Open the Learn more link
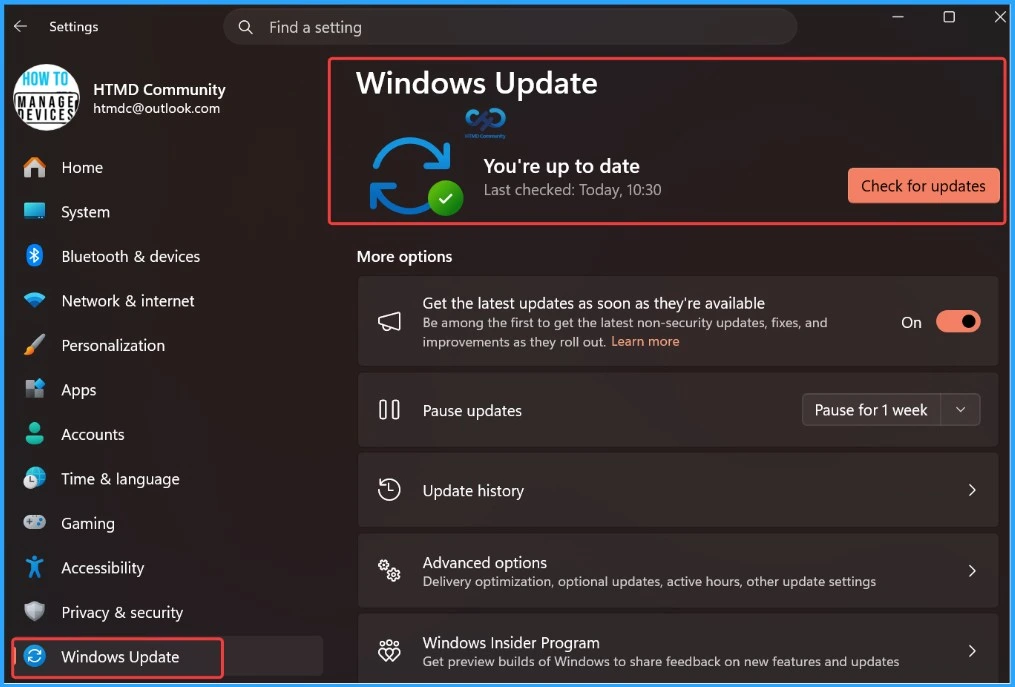The width and height of the screenshot is (1015, 687). (645, 341)
